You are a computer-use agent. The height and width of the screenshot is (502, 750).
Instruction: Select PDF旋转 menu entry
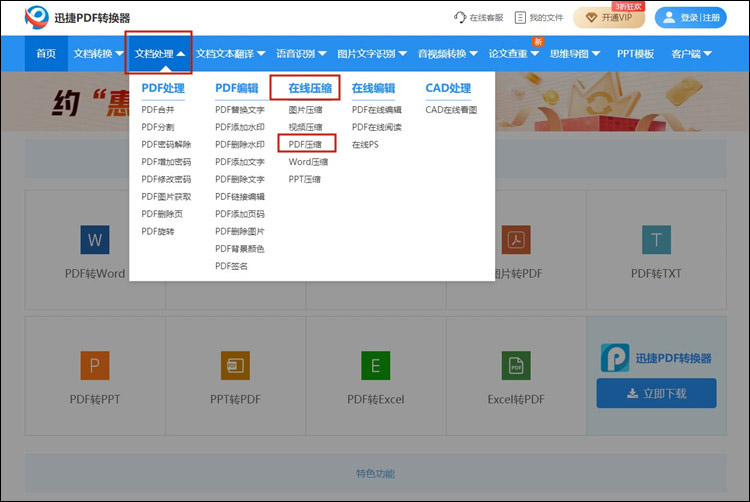[x=158, y=231]
